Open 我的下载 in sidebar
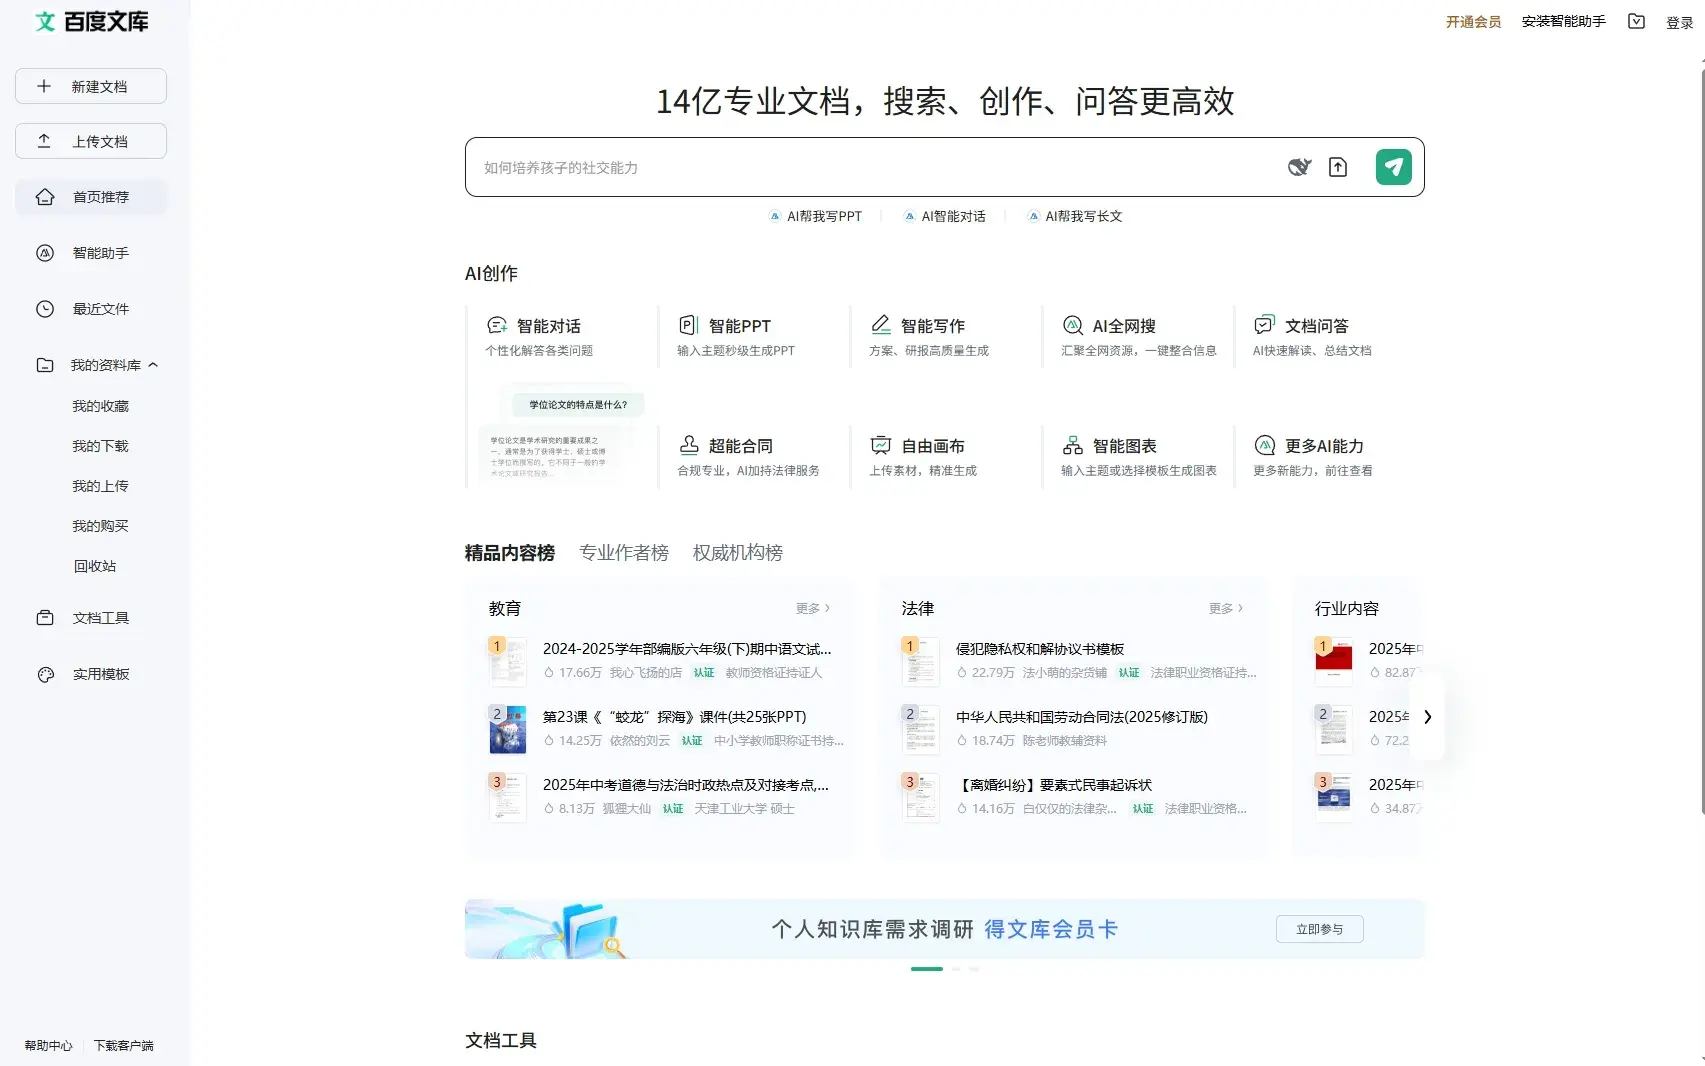Viewport: 1705px width, 1066px height. (100, 446)
